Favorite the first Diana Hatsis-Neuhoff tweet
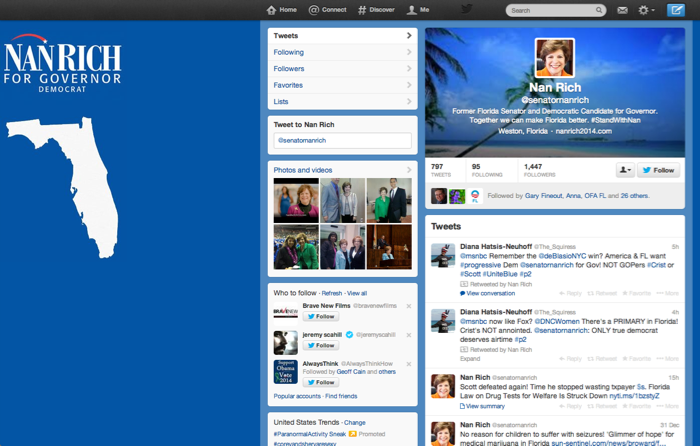 [x=636, y=293]
